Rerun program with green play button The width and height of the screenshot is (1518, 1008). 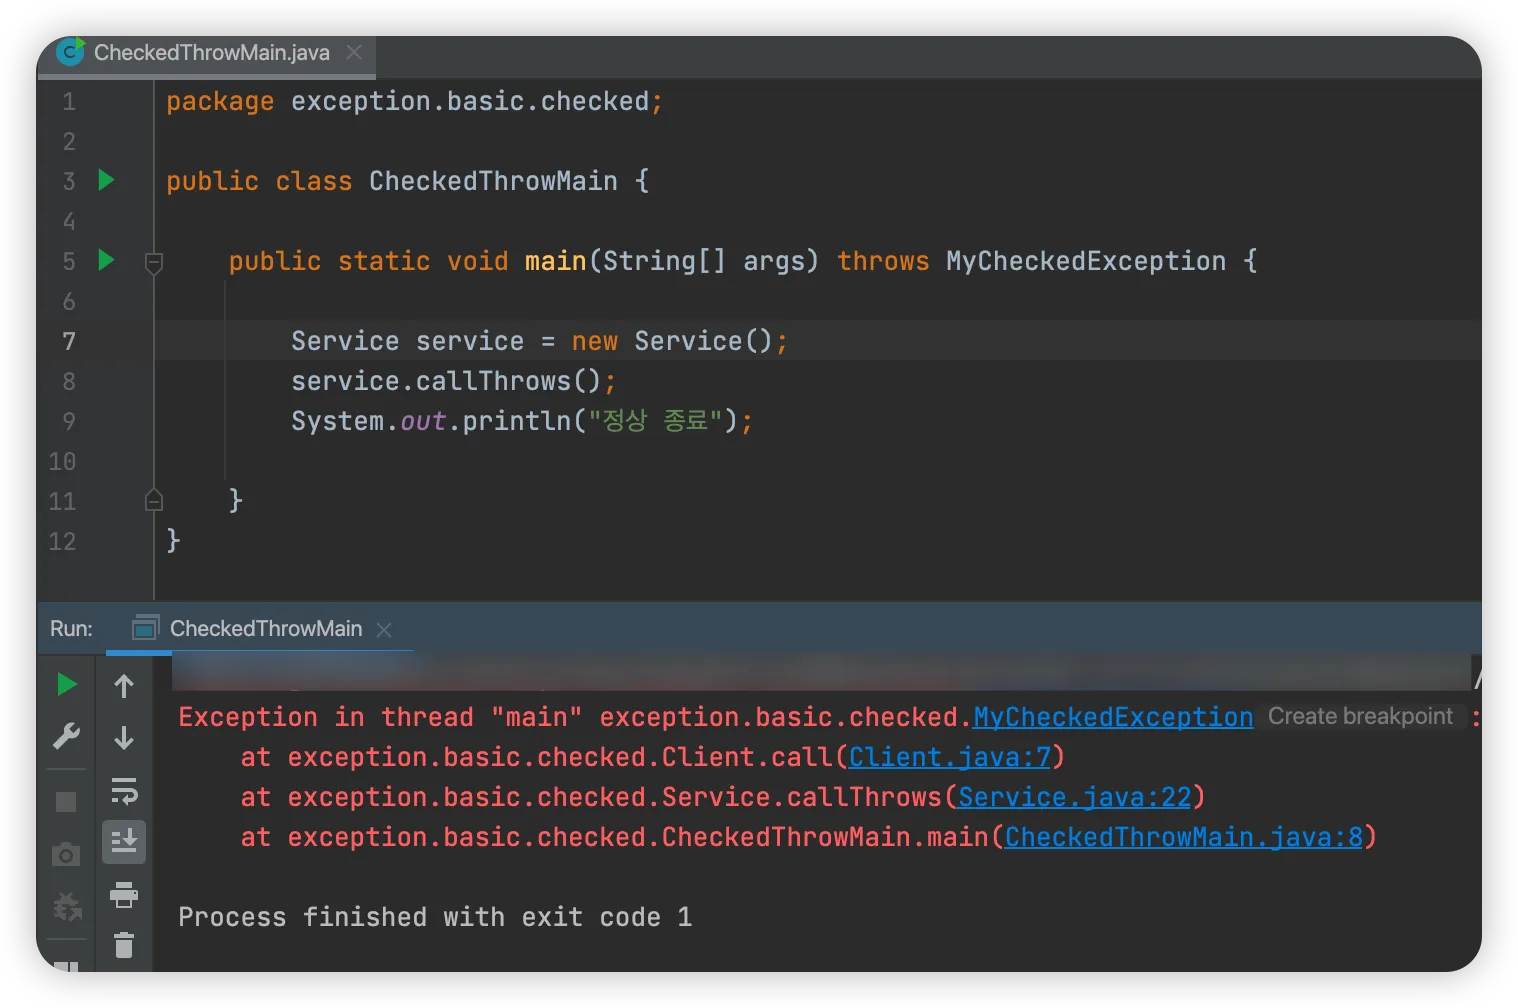[67, 684]
